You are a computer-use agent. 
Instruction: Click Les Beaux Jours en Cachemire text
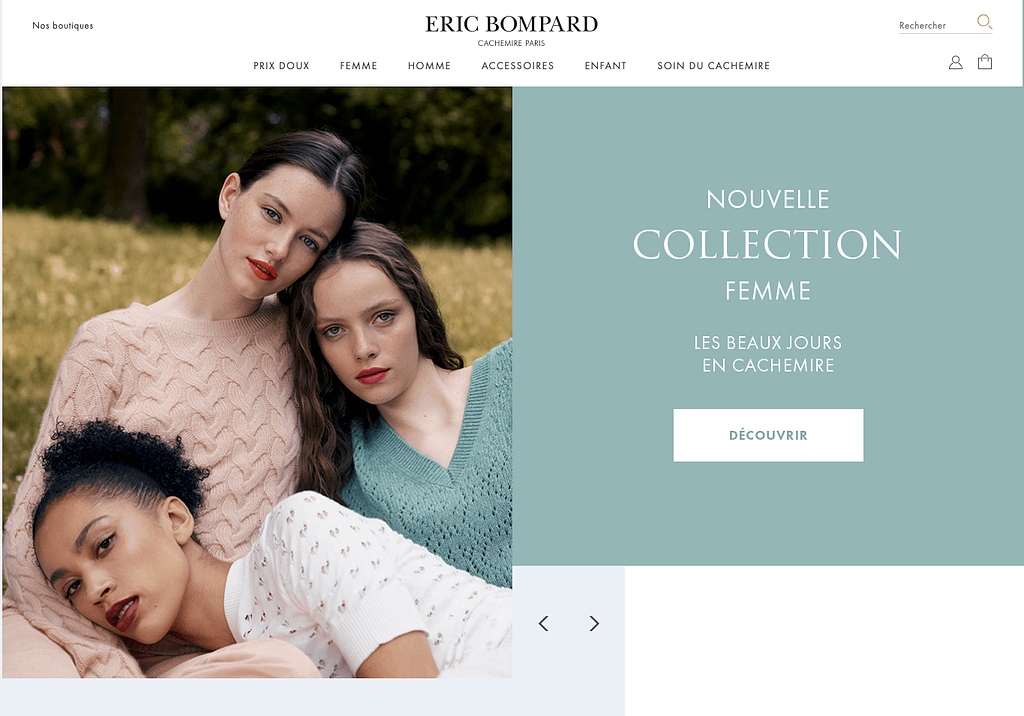click(x=768, y=353)
